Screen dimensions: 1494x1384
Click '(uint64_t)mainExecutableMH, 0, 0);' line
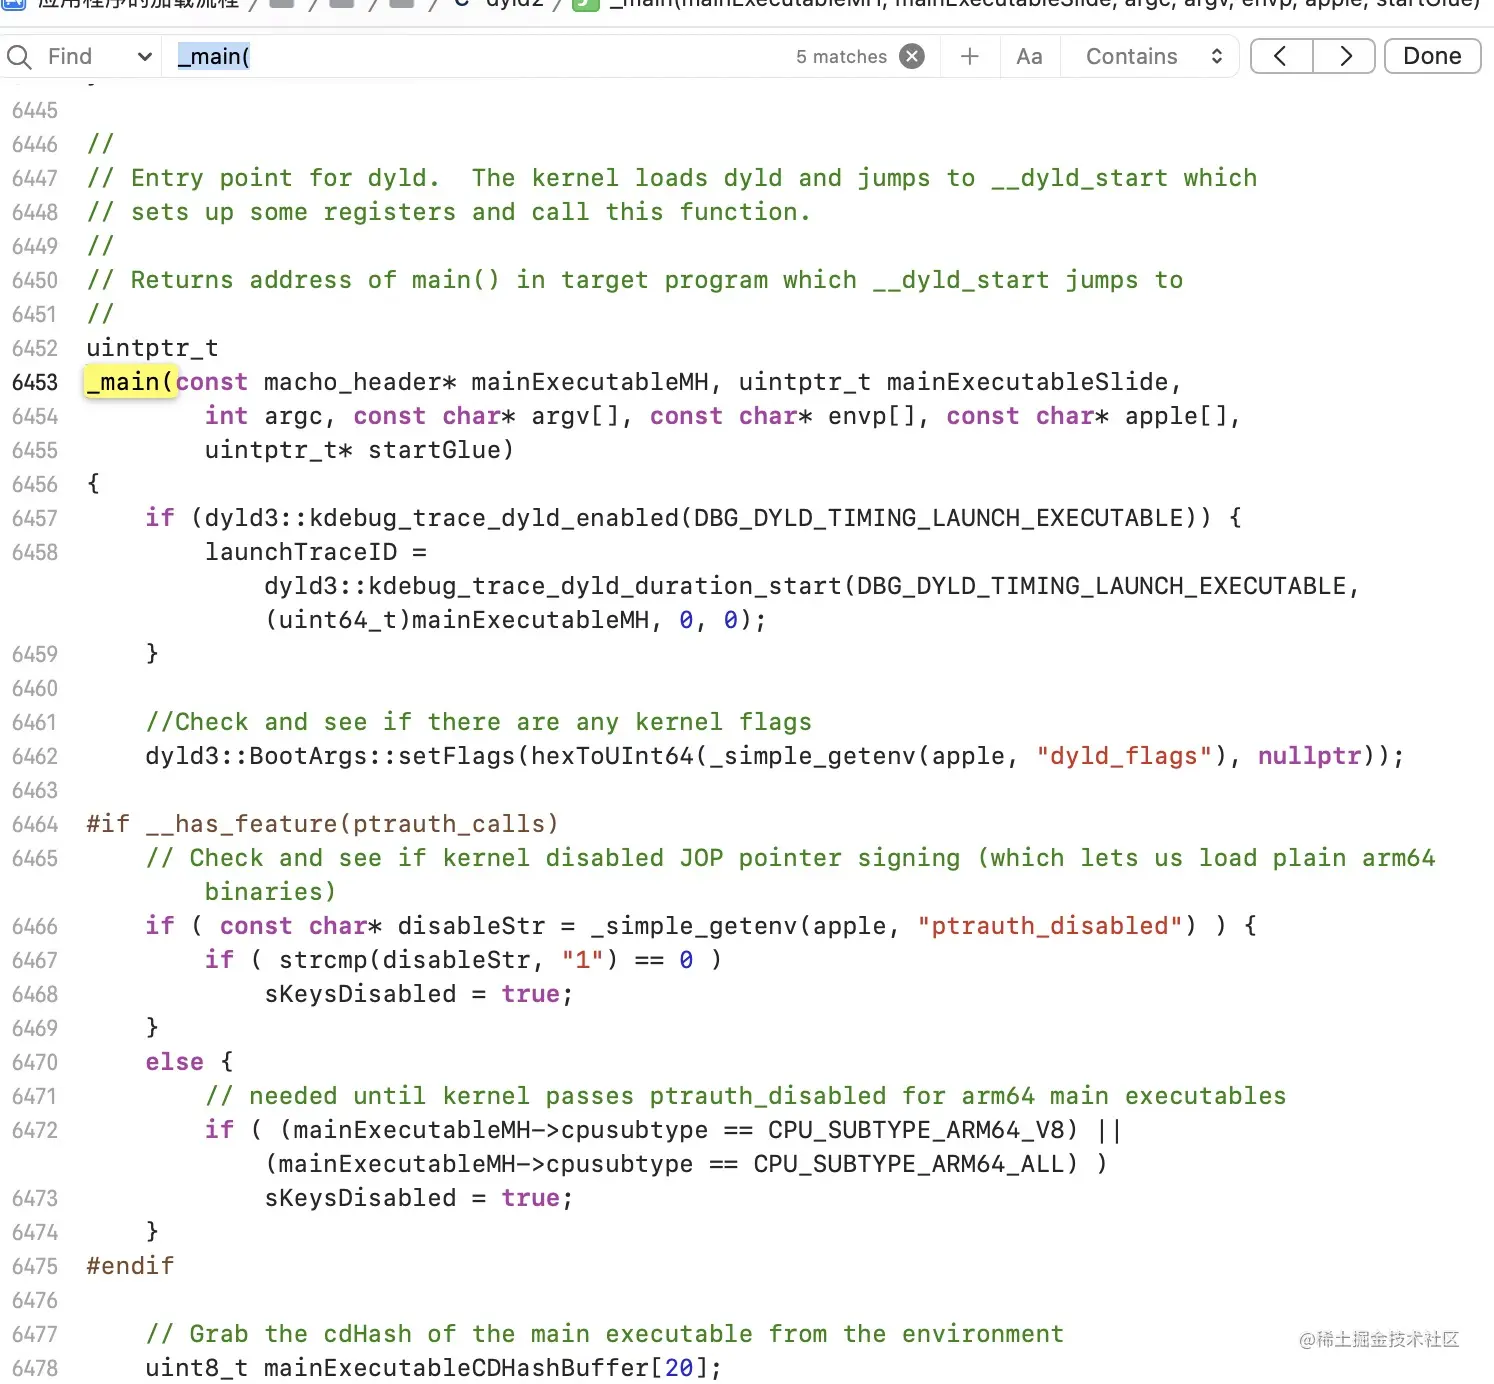(515, 620)
